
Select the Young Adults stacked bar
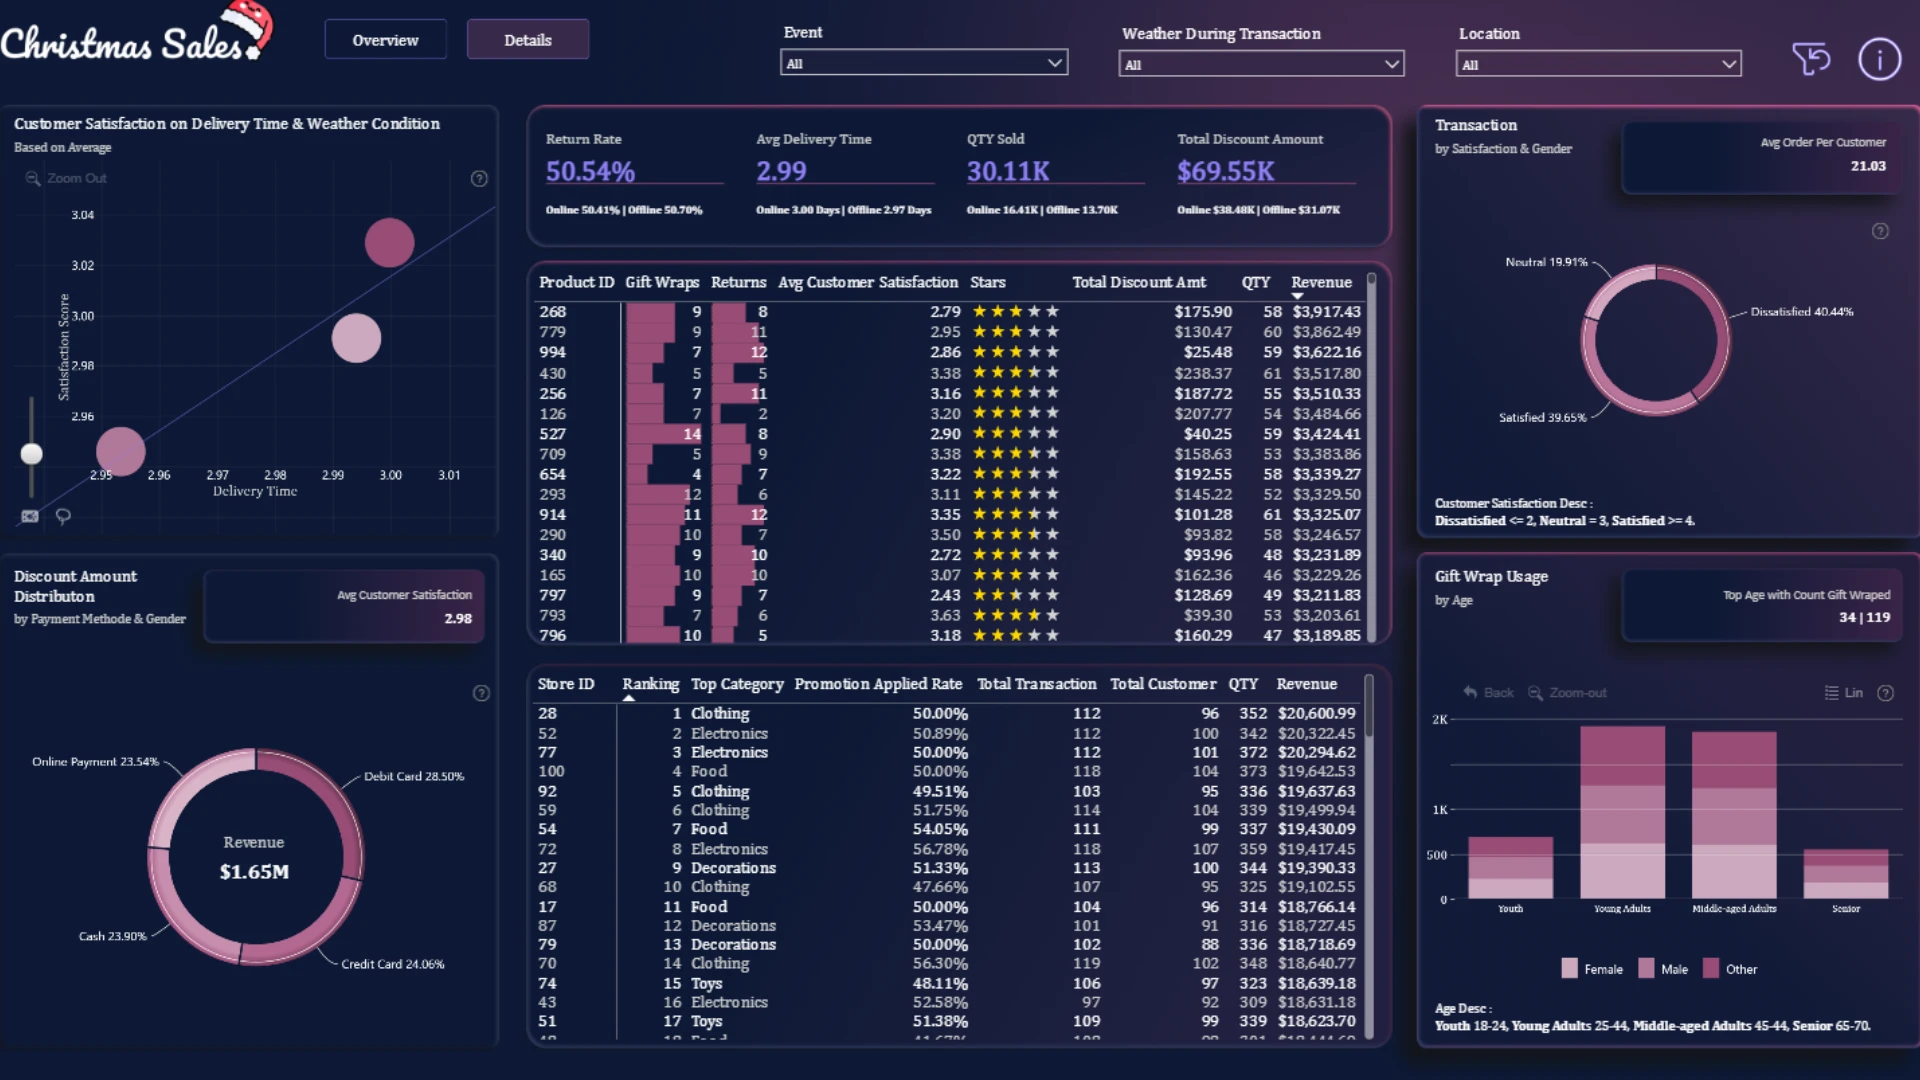(1622, 812)
